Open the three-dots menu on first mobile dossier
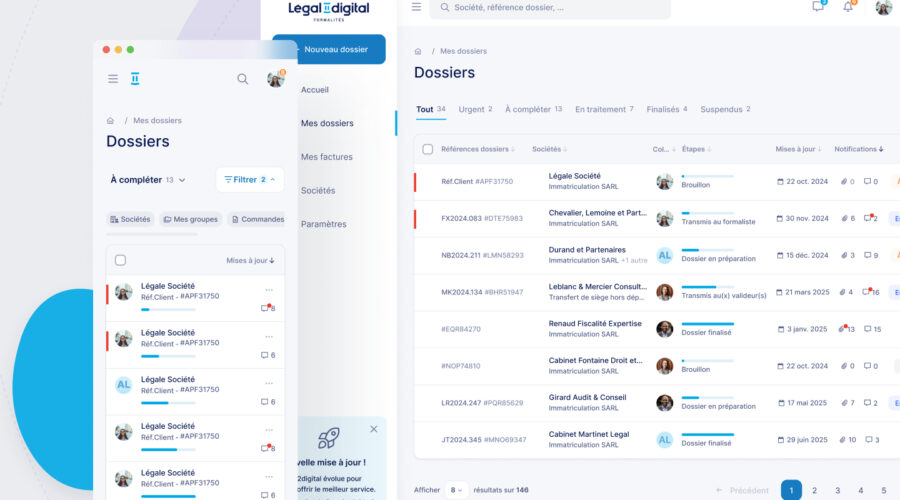The width and height of the screenshot is (900, 500). click(x=269, y=290)
